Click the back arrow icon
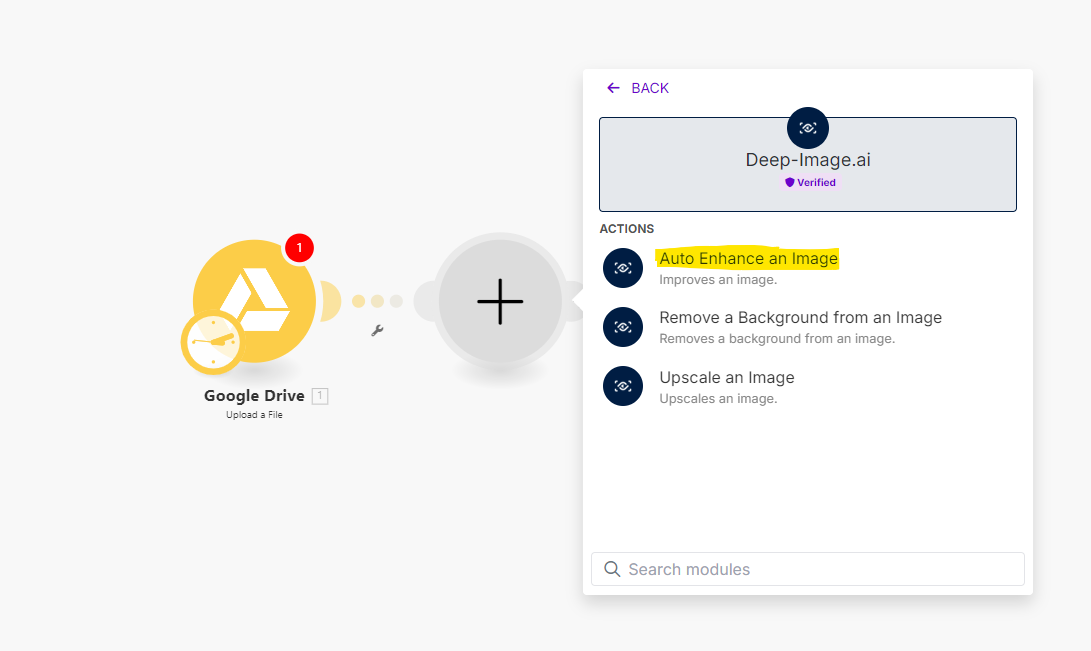This screenshot has width=1091, height=651. coord(613,88)
